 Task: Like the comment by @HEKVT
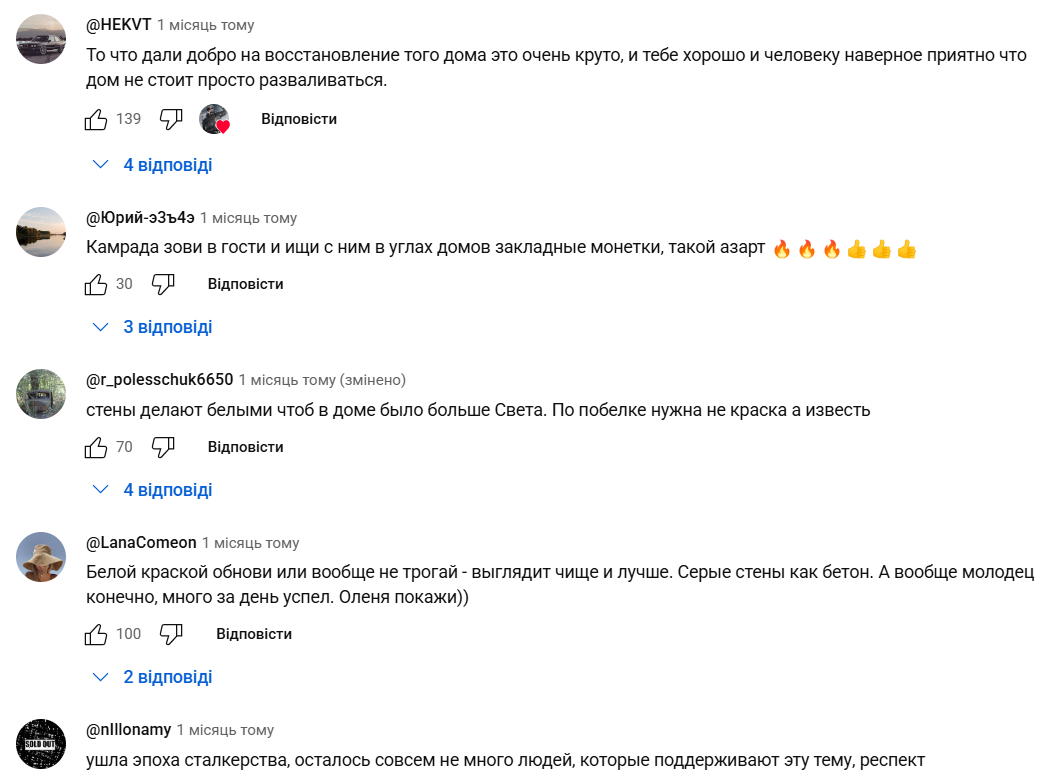coord(95,120)
